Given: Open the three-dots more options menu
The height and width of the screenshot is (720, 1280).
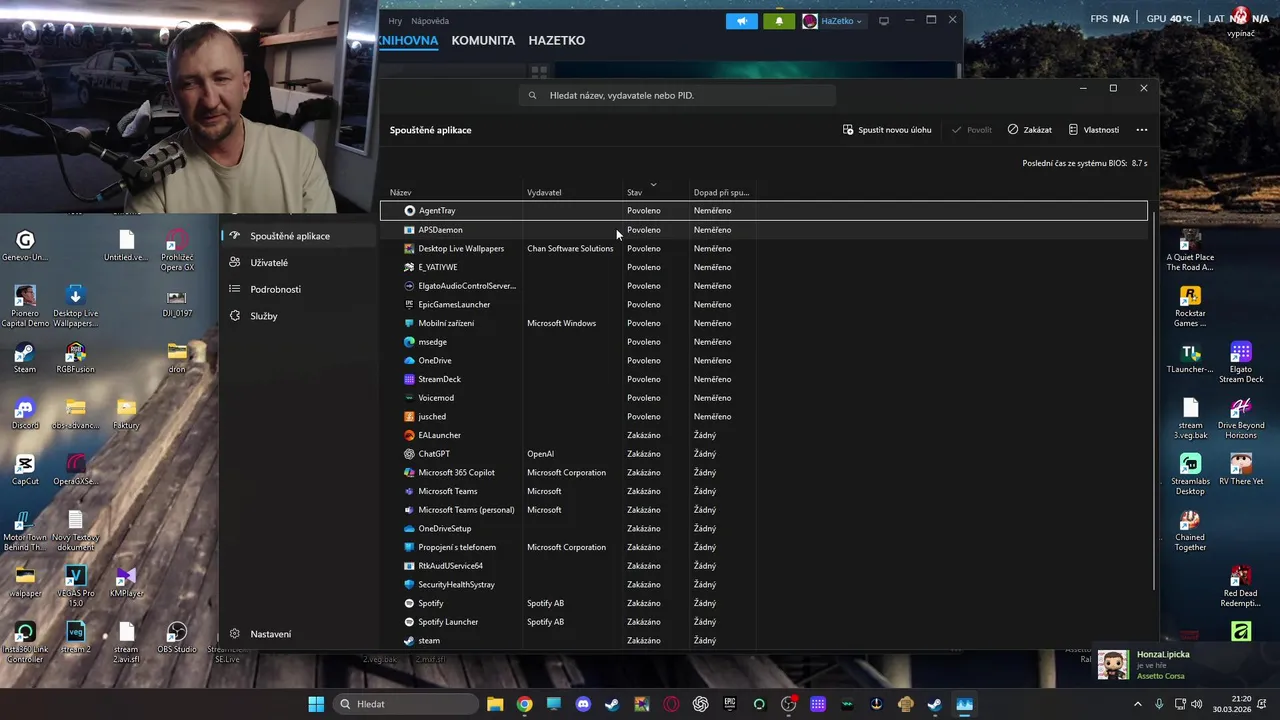Looking at the screenshot, I should point(1142,130).
